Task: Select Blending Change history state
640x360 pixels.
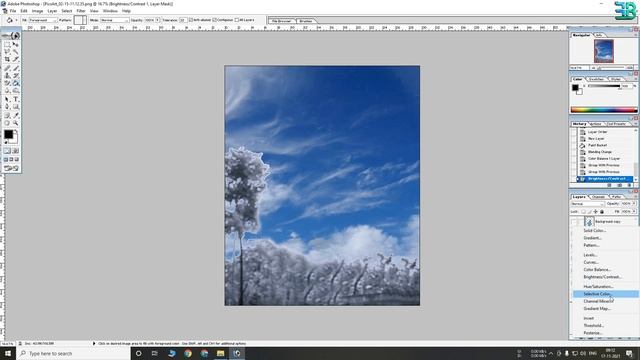Action: point(600,152)
